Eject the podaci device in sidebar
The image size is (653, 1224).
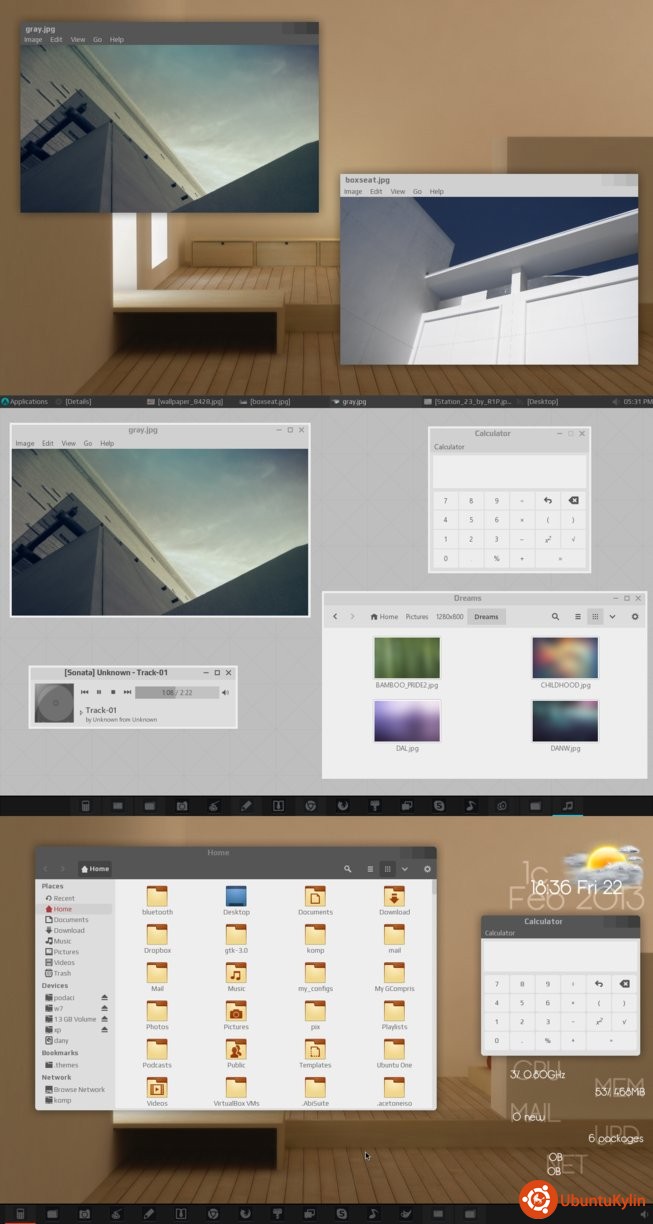click(104, 997)
